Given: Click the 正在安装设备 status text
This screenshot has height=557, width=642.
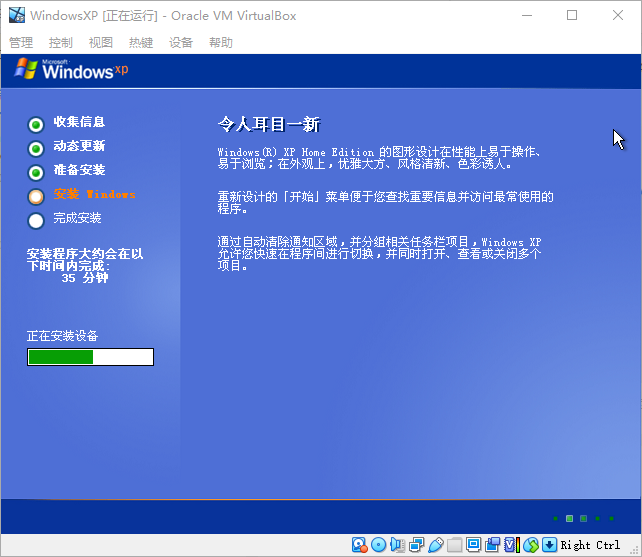Looking at the screenshot, I should (x=62, y=336).
